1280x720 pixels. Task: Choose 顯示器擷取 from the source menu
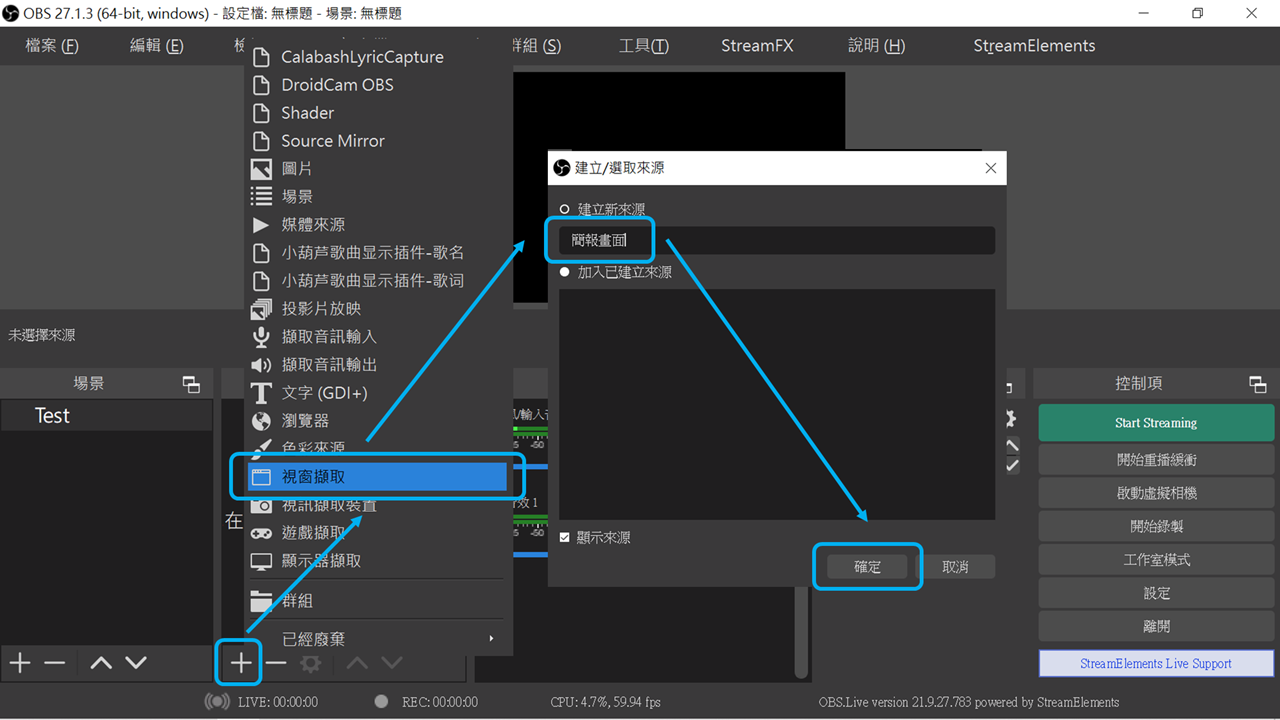coord(378,561)
